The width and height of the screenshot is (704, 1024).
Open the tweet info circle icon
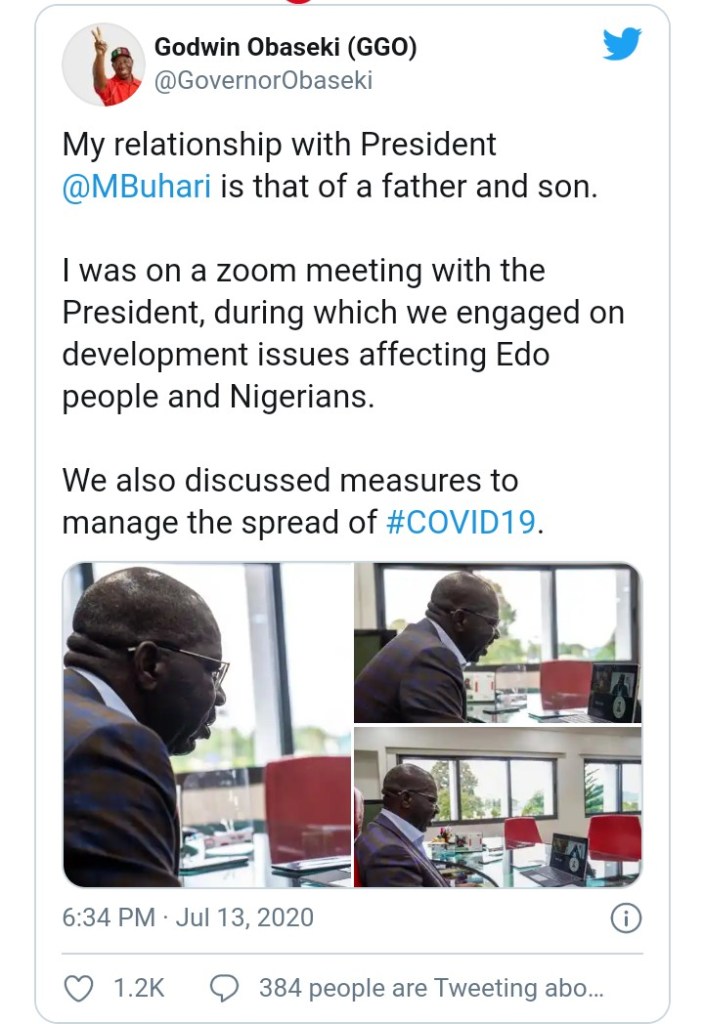click(625, 918)
